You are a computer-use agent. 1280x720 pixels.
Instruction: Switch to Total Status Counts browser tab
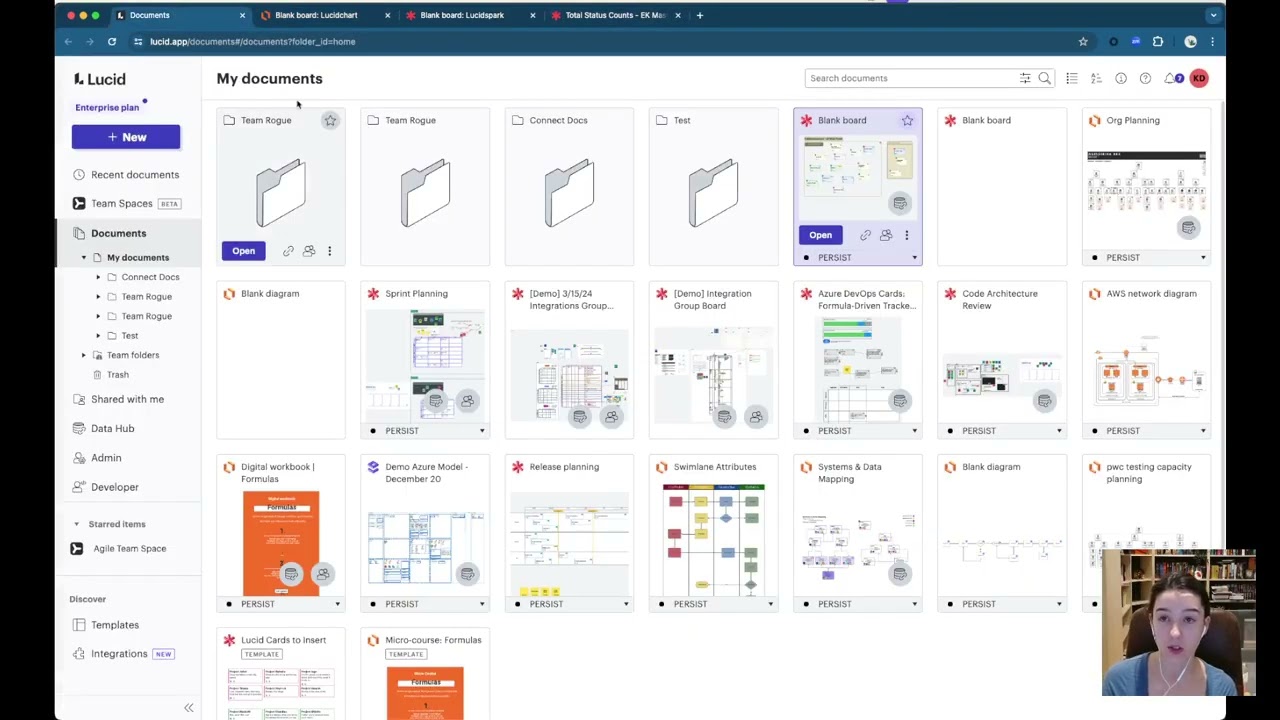(614, 15)
